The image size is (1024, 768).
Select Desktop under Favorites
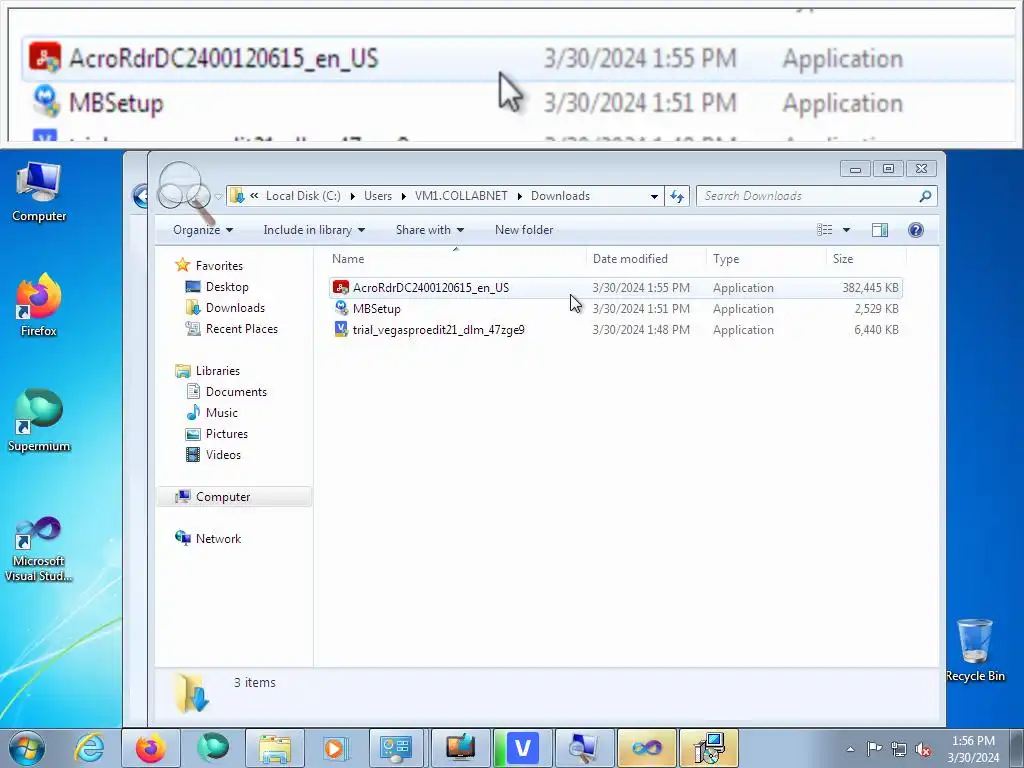click(x=217, y=287)
